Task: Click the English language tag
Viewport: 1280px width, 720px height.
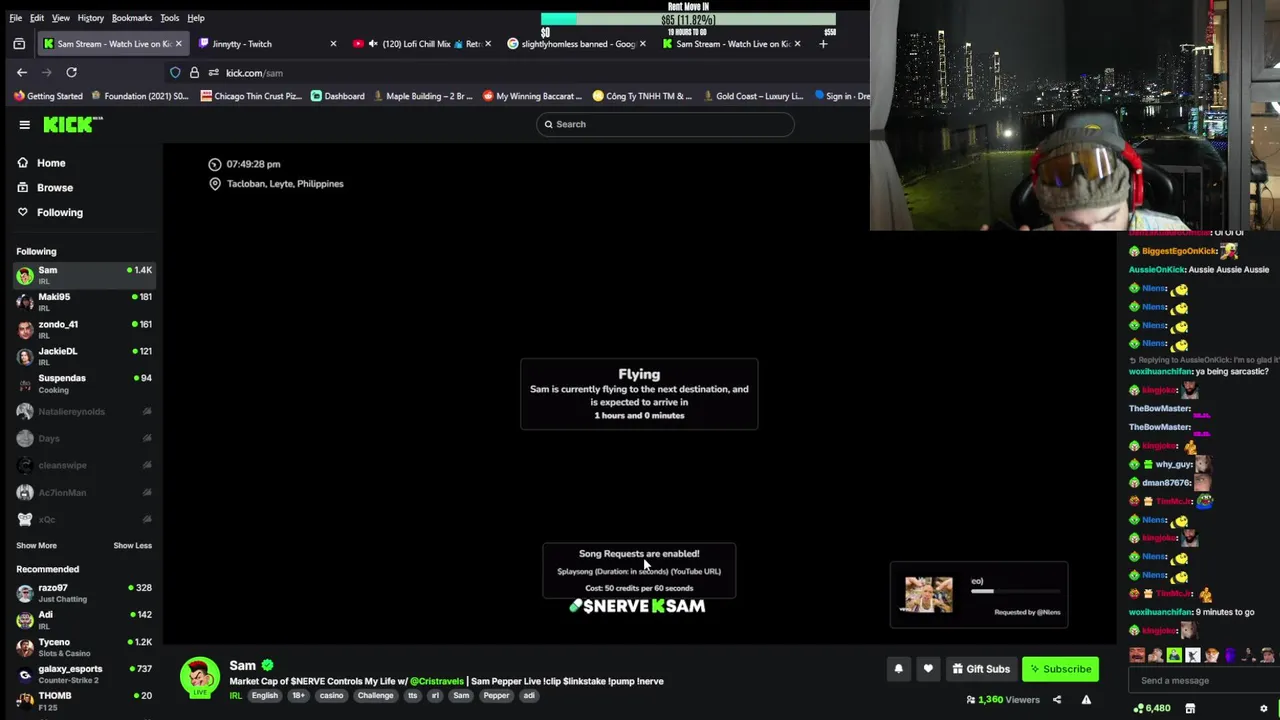Action: [x=265, y=696]
